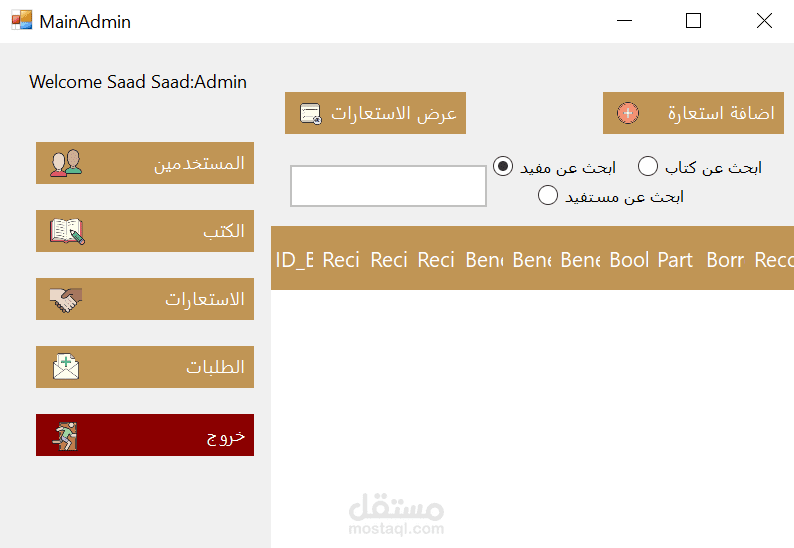Open the المستخدمين users section
Screen dimensions: 794x548
[145, 163]
